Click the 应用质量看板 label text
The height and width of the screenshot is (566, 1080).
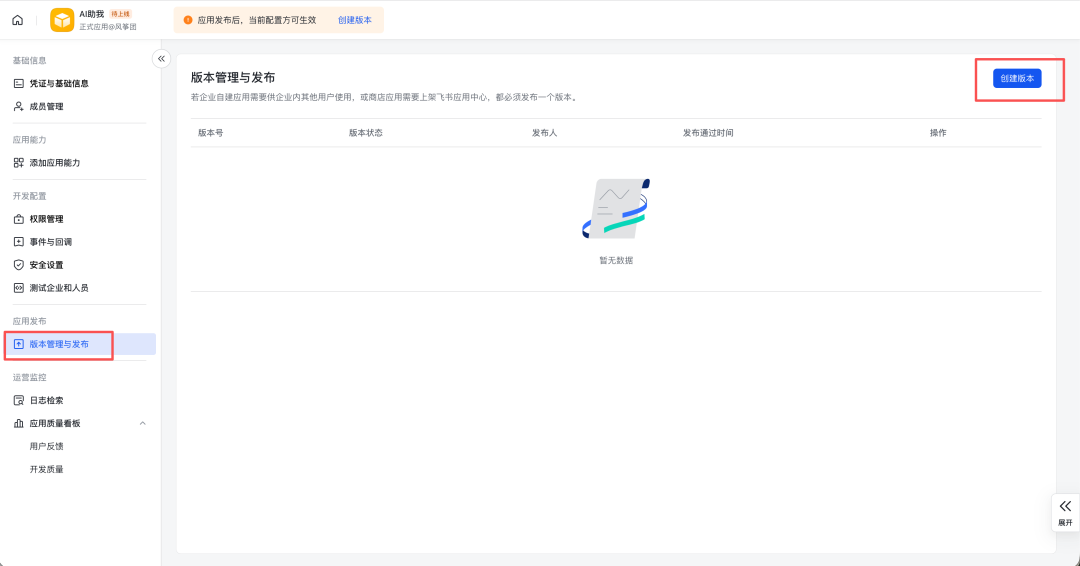[55, 423]
